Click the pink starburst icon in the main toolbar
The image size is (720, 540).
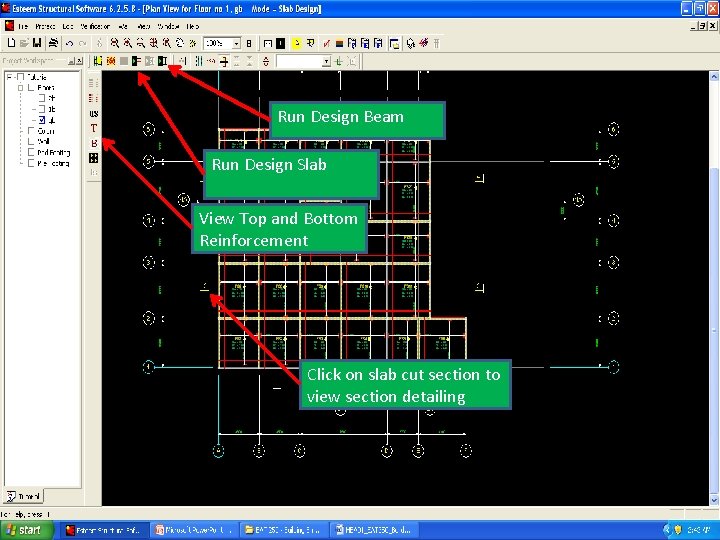click(423, 43)
